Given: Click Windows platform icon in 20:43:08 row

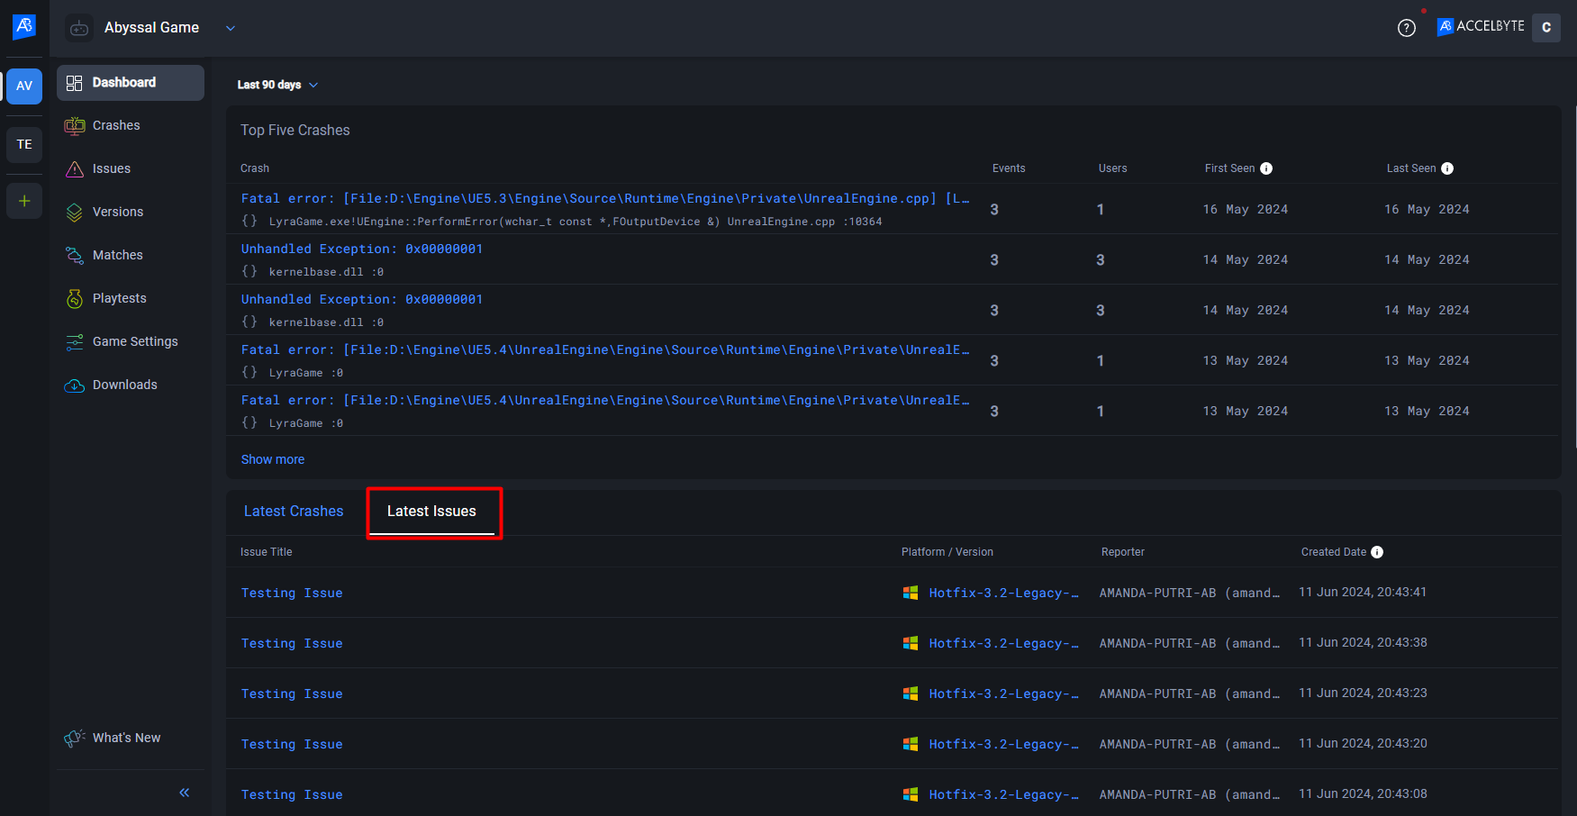Looking at the screenshot, I should click(x=910, y=794).
